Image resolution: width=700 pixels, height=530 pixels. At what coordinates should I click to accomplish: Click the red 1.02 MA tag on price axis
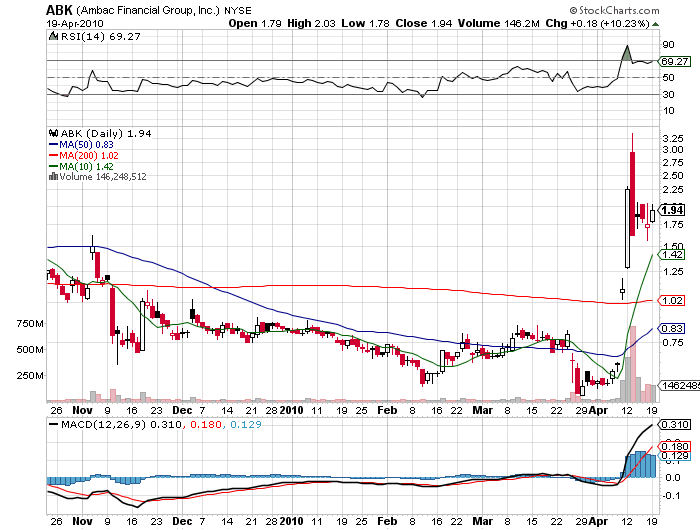pos(672,300)
